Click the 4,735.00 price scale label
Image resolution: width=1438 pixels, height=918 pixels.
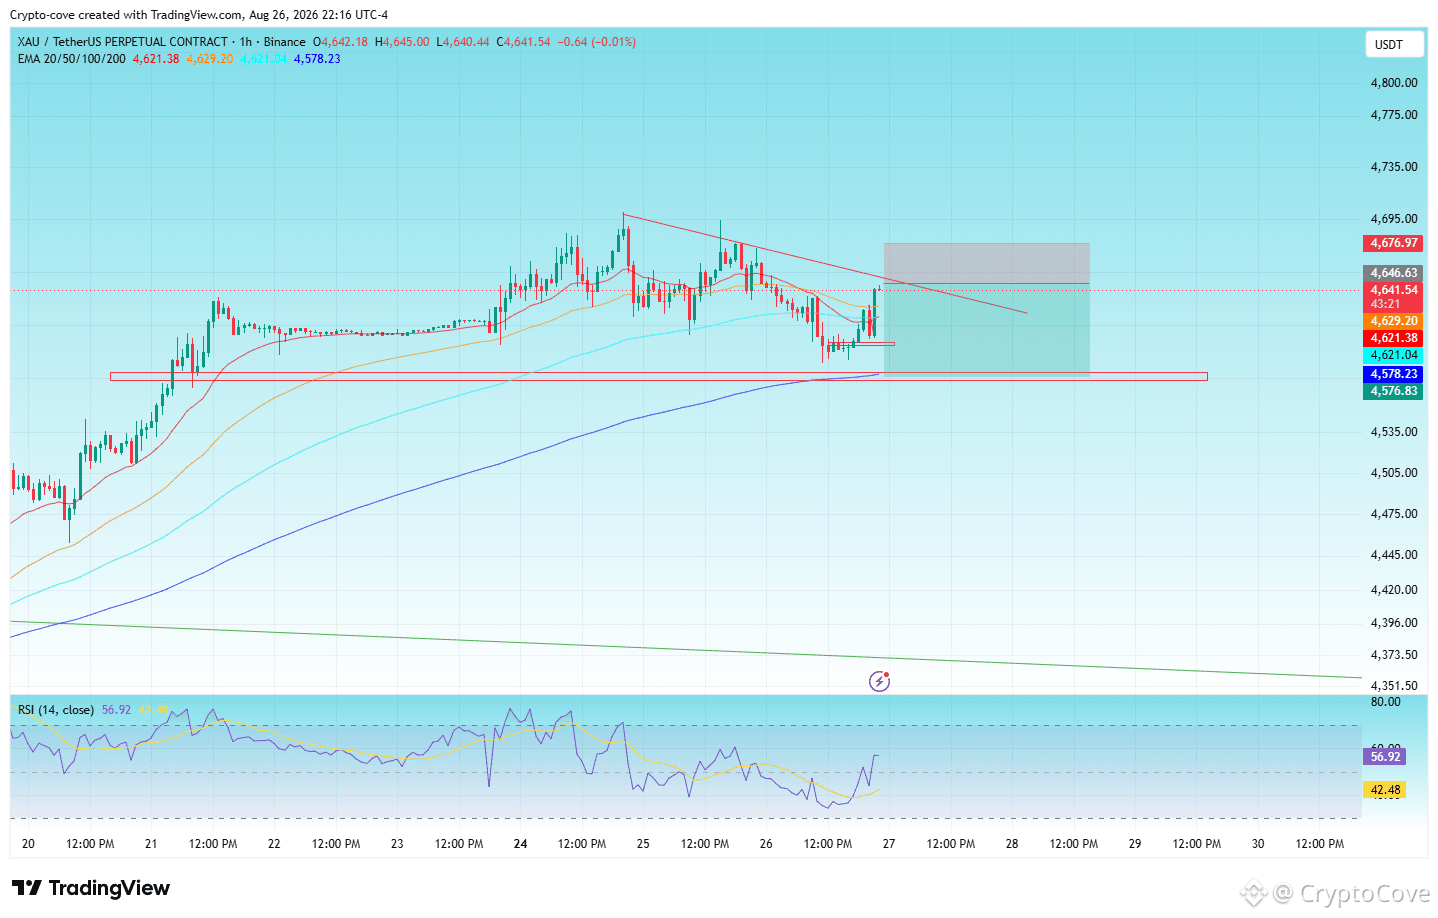pyautogui.click(x=1394, y=167)
